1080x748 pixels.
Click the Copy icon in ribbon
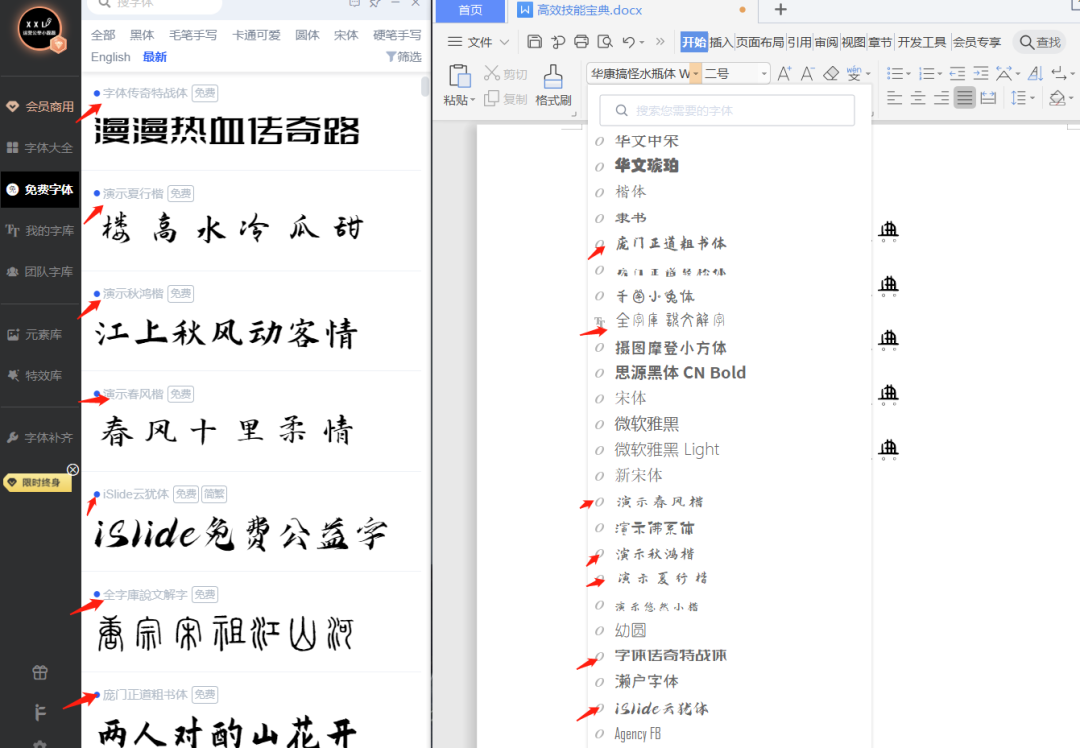[491, 98]
